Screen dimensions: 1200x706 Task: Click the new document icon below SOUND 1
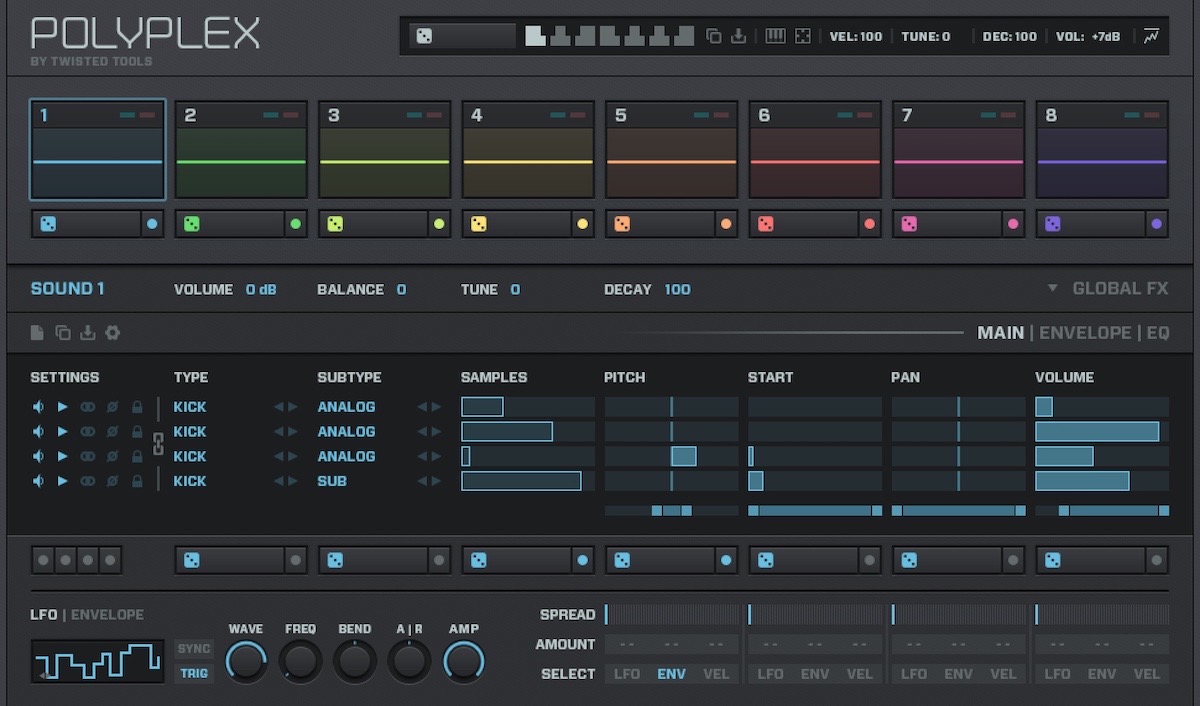pyautogui.click(x=38, y=333)
